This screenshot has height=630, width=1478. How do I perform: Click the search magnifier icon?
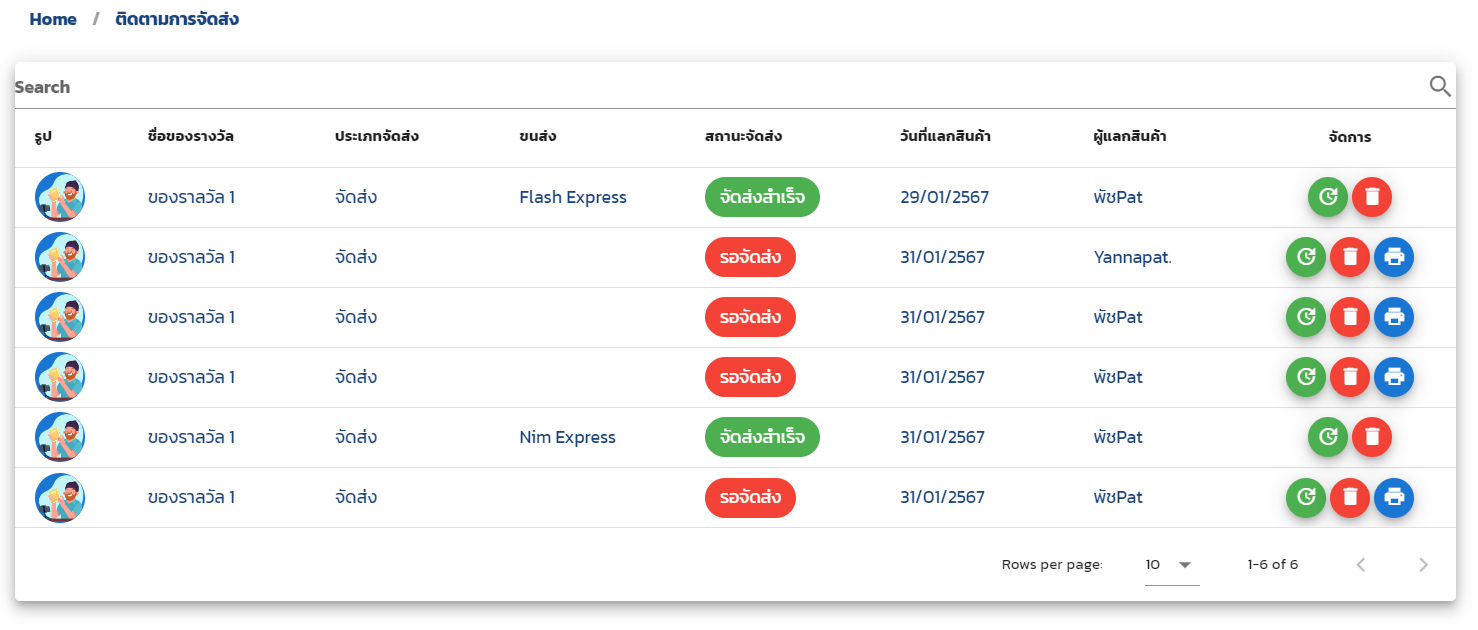(1439, 87)
